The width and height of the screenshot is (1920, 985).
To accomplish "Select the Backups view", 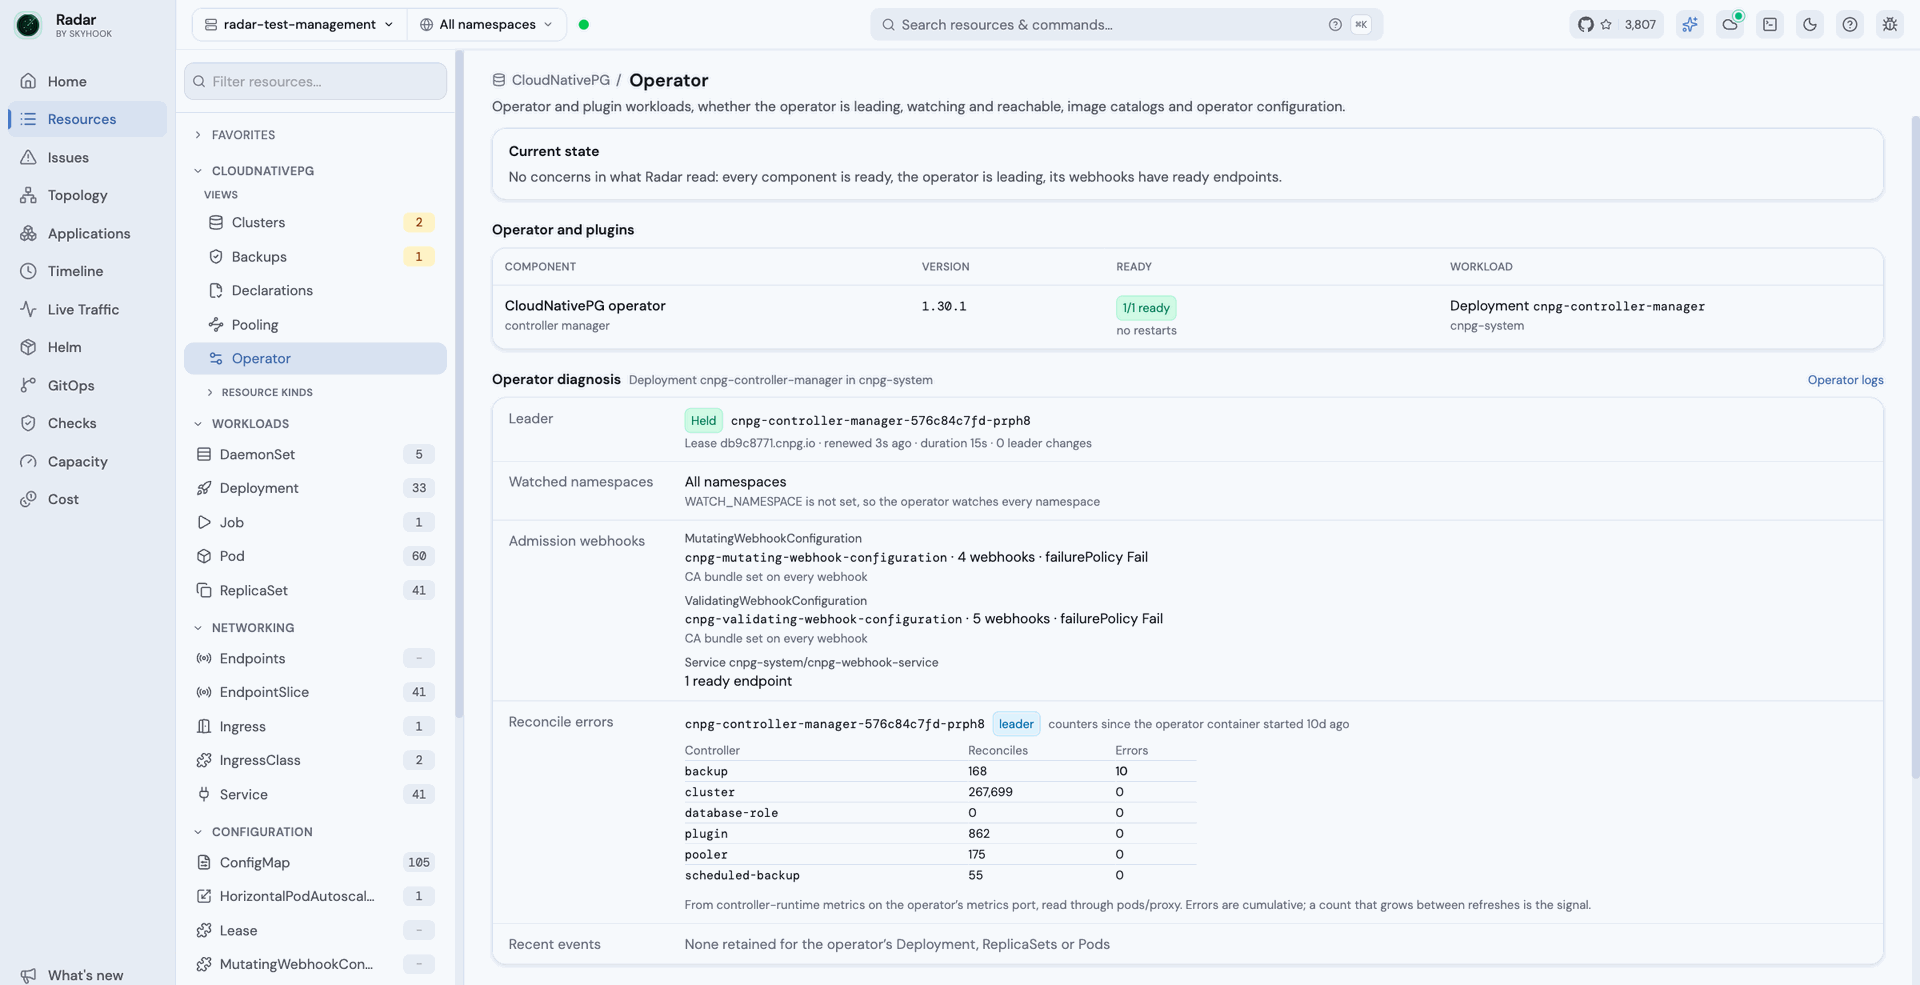I will point(315,257).
